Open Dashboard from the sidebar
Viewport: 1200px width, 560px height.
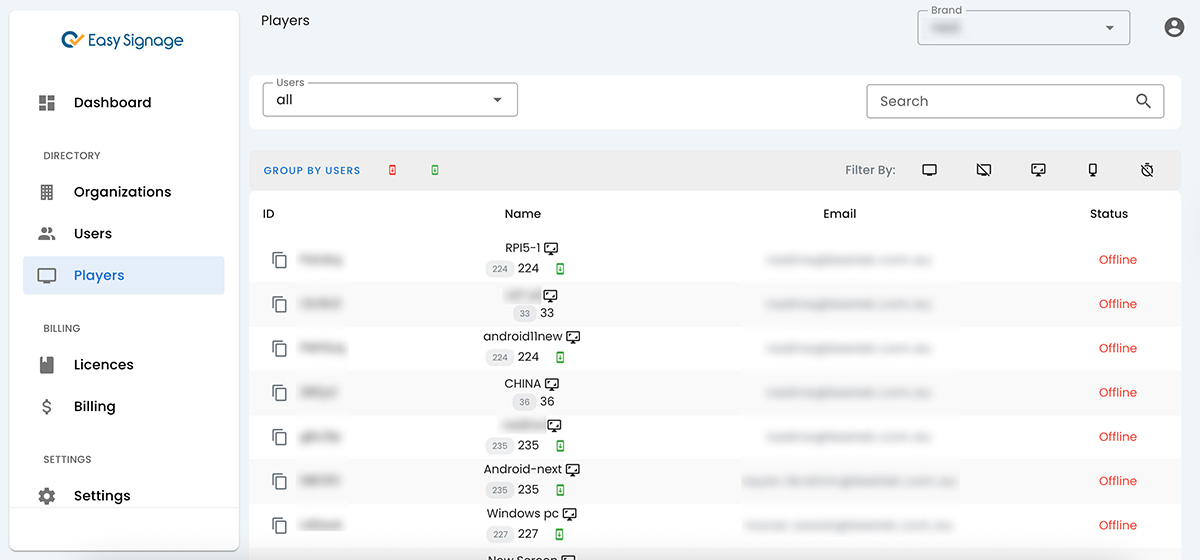point(112,103)
